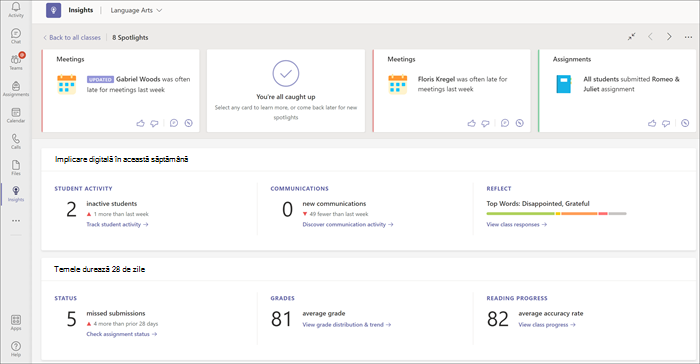Click the 81 average grade number
The image size is (700, 364).
(281, 319)
